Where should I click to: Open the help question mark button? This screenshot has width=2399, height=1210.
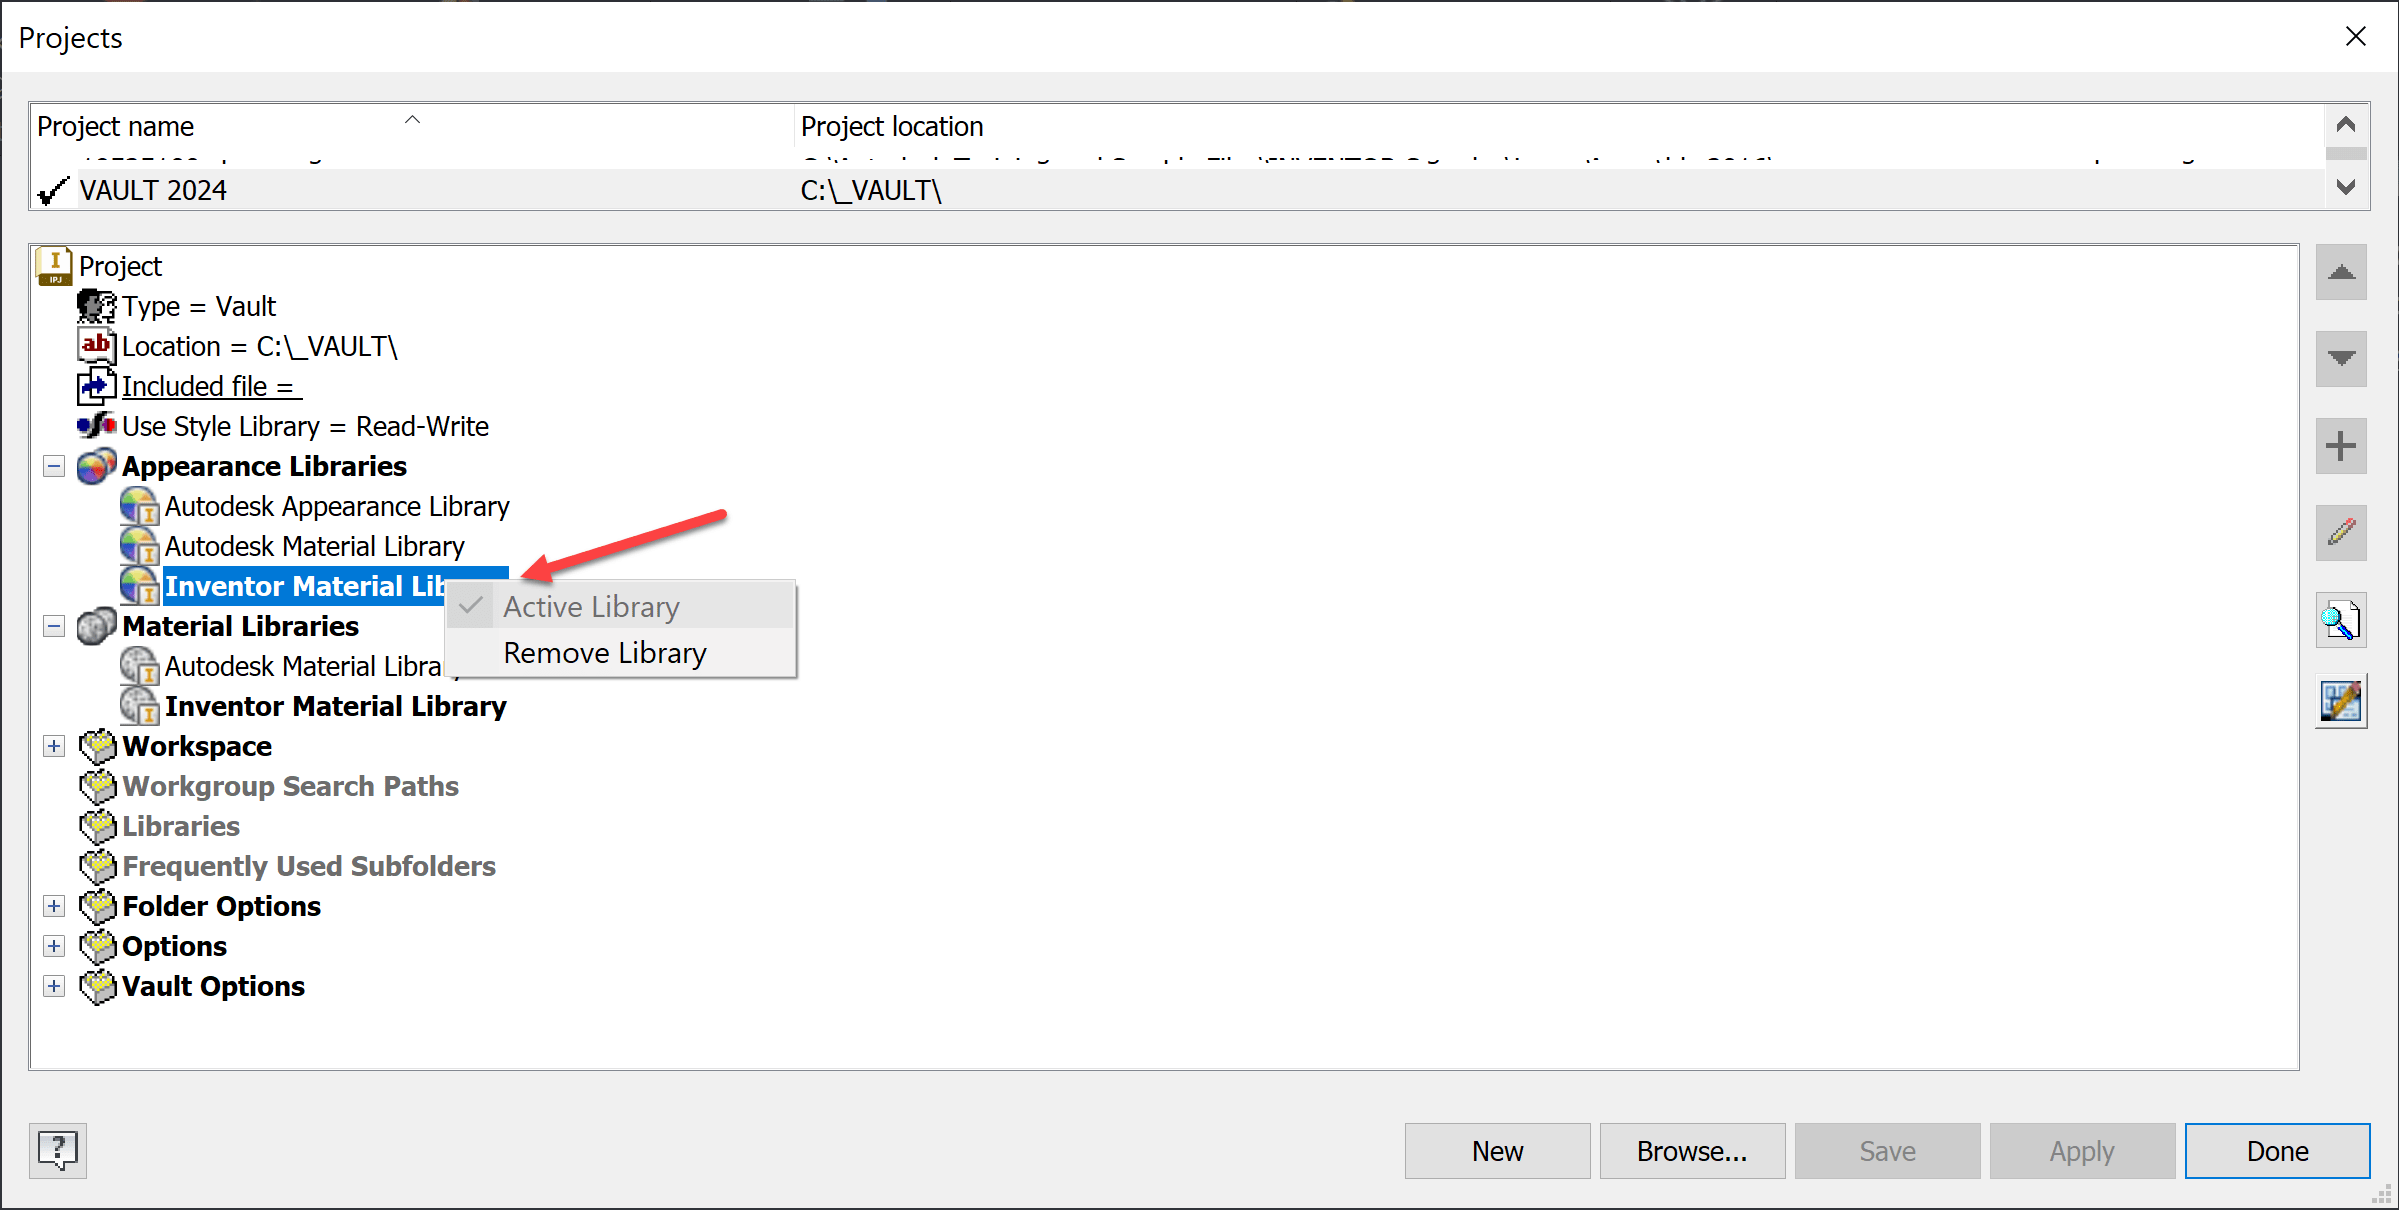tap(58, 1150)
